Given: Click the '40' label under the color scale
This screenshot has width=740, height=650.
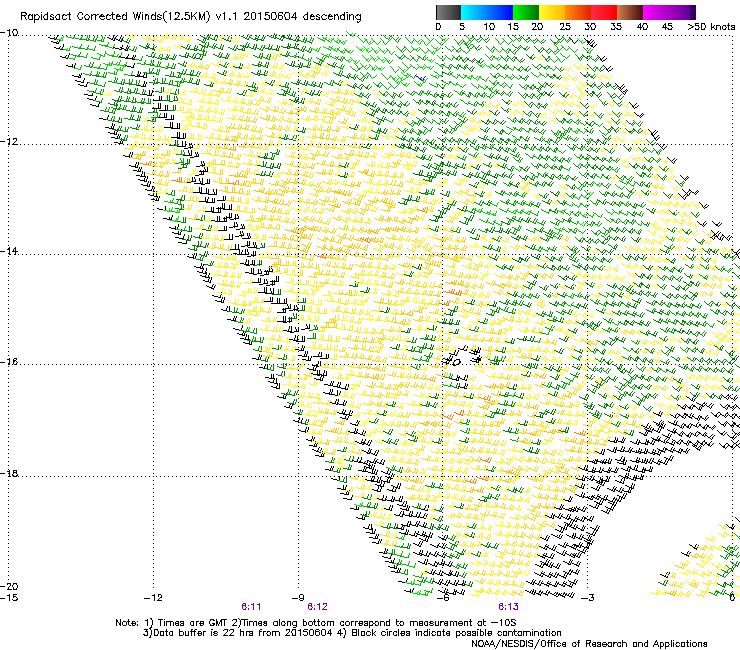Looking at the screenshot, I should [642, 27].
